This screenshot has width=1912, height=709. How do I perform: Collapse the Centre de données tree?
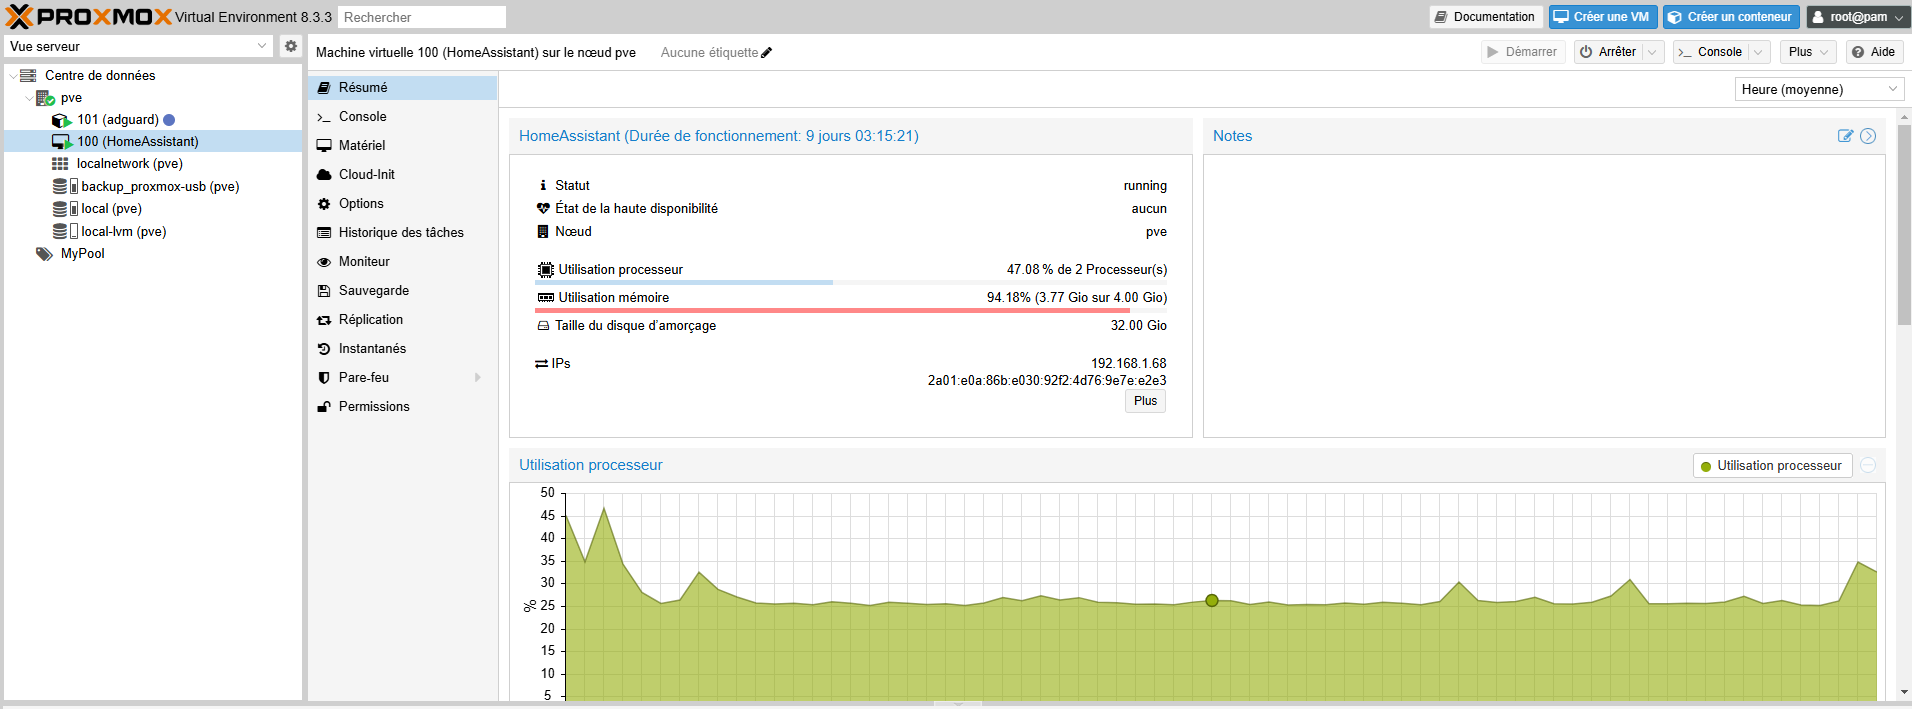pyautogui.click(x=12, y=76)
